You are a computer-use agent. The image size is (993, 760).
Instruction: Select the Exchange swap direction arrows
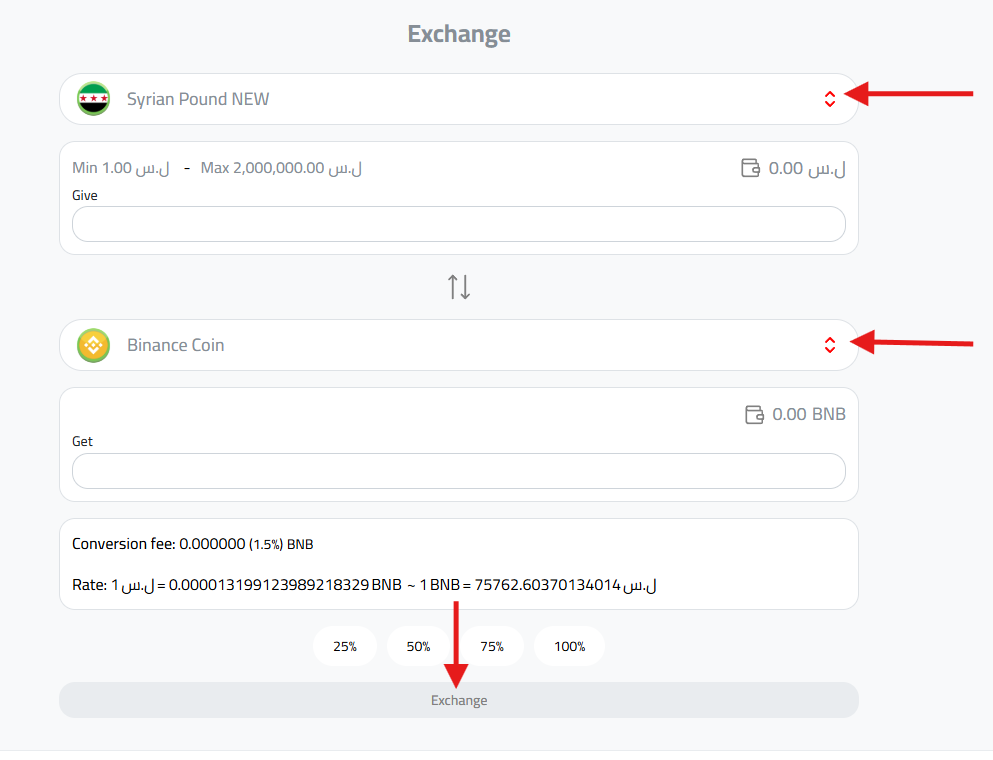[x=459, y=286]
